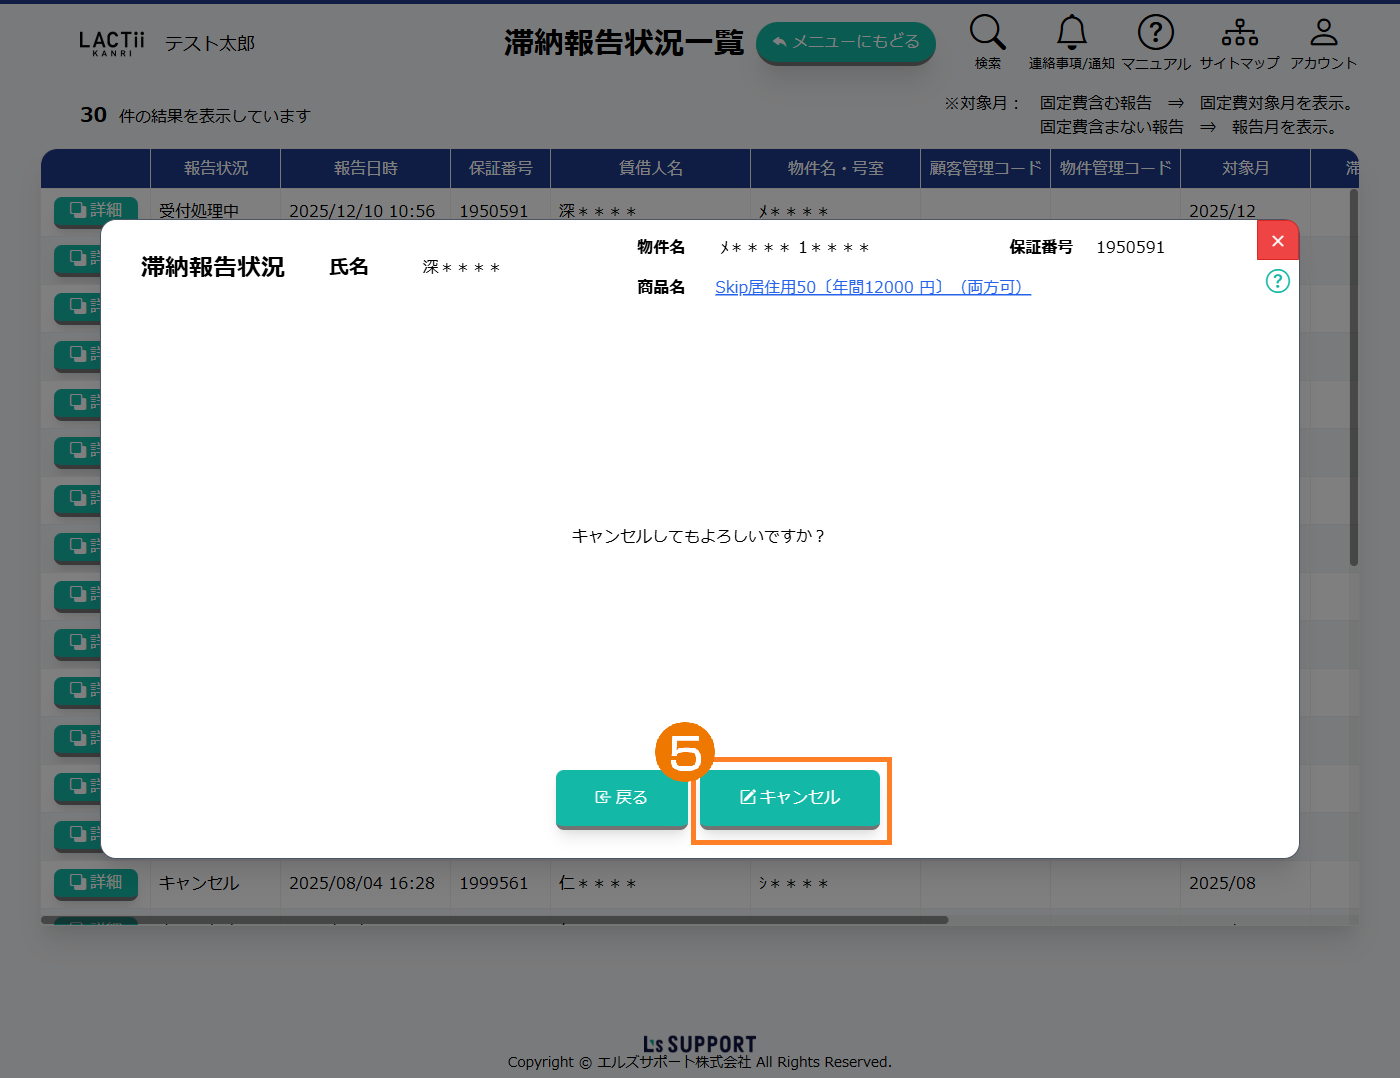
Task: Open the sitemap icon
Action: [x=1239, y=33]
